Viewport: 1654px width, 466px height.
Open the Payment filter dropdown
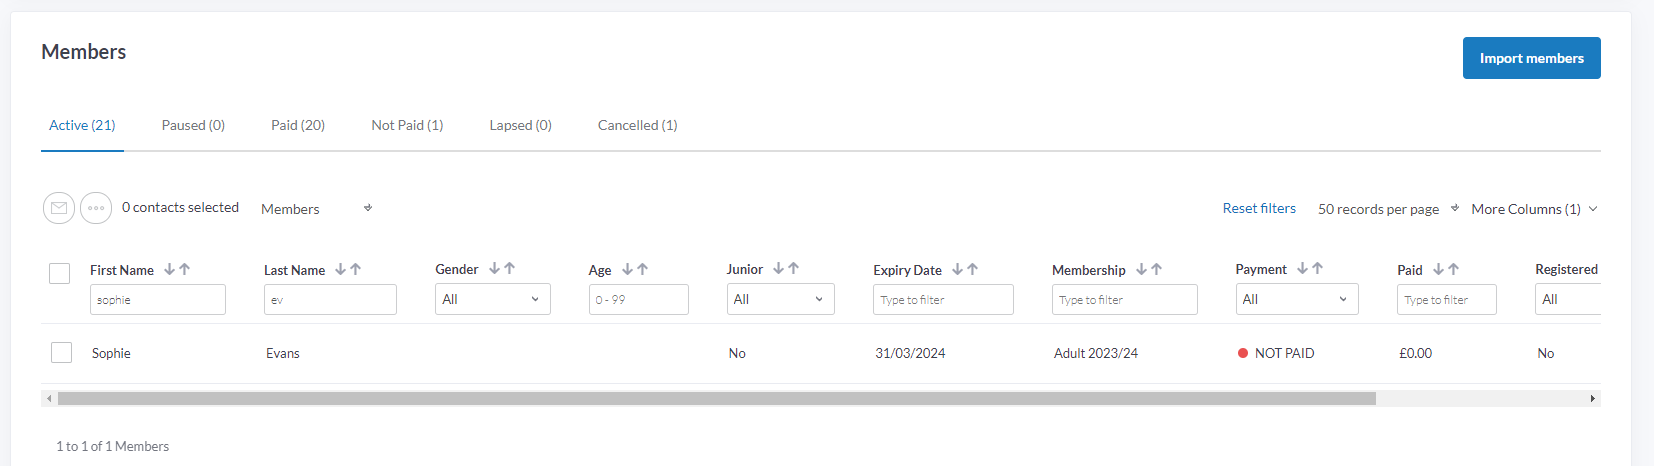coord(1296,299)
